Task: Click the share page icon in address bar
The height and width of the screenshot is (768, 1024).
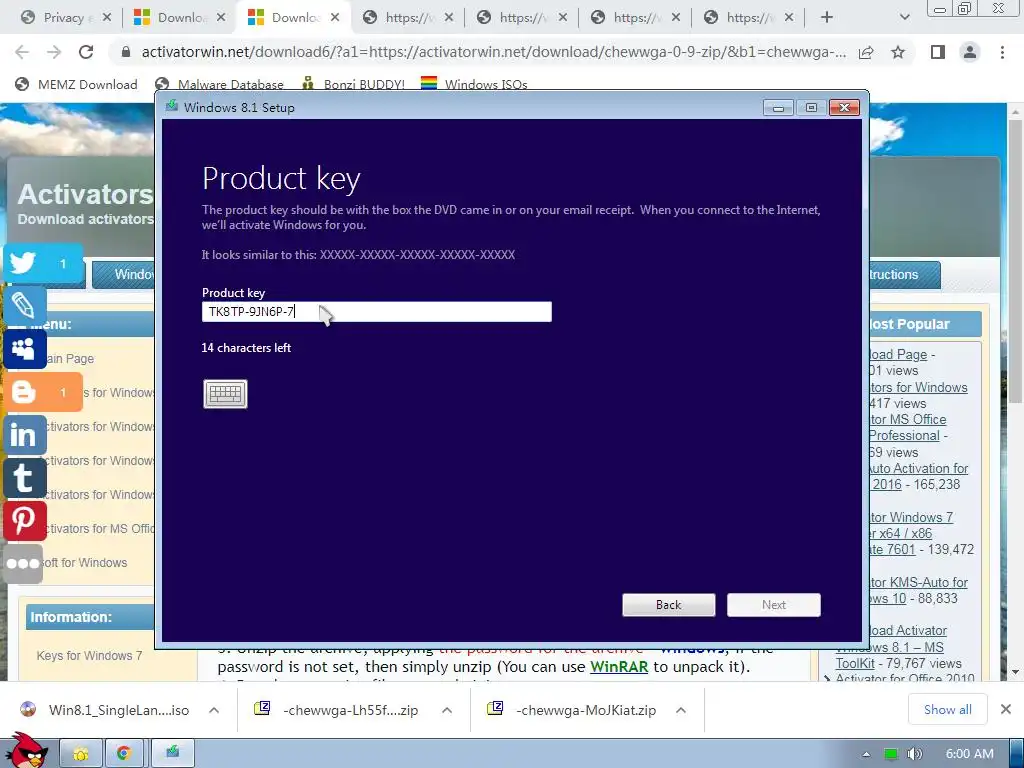Action: pos(866,52)
